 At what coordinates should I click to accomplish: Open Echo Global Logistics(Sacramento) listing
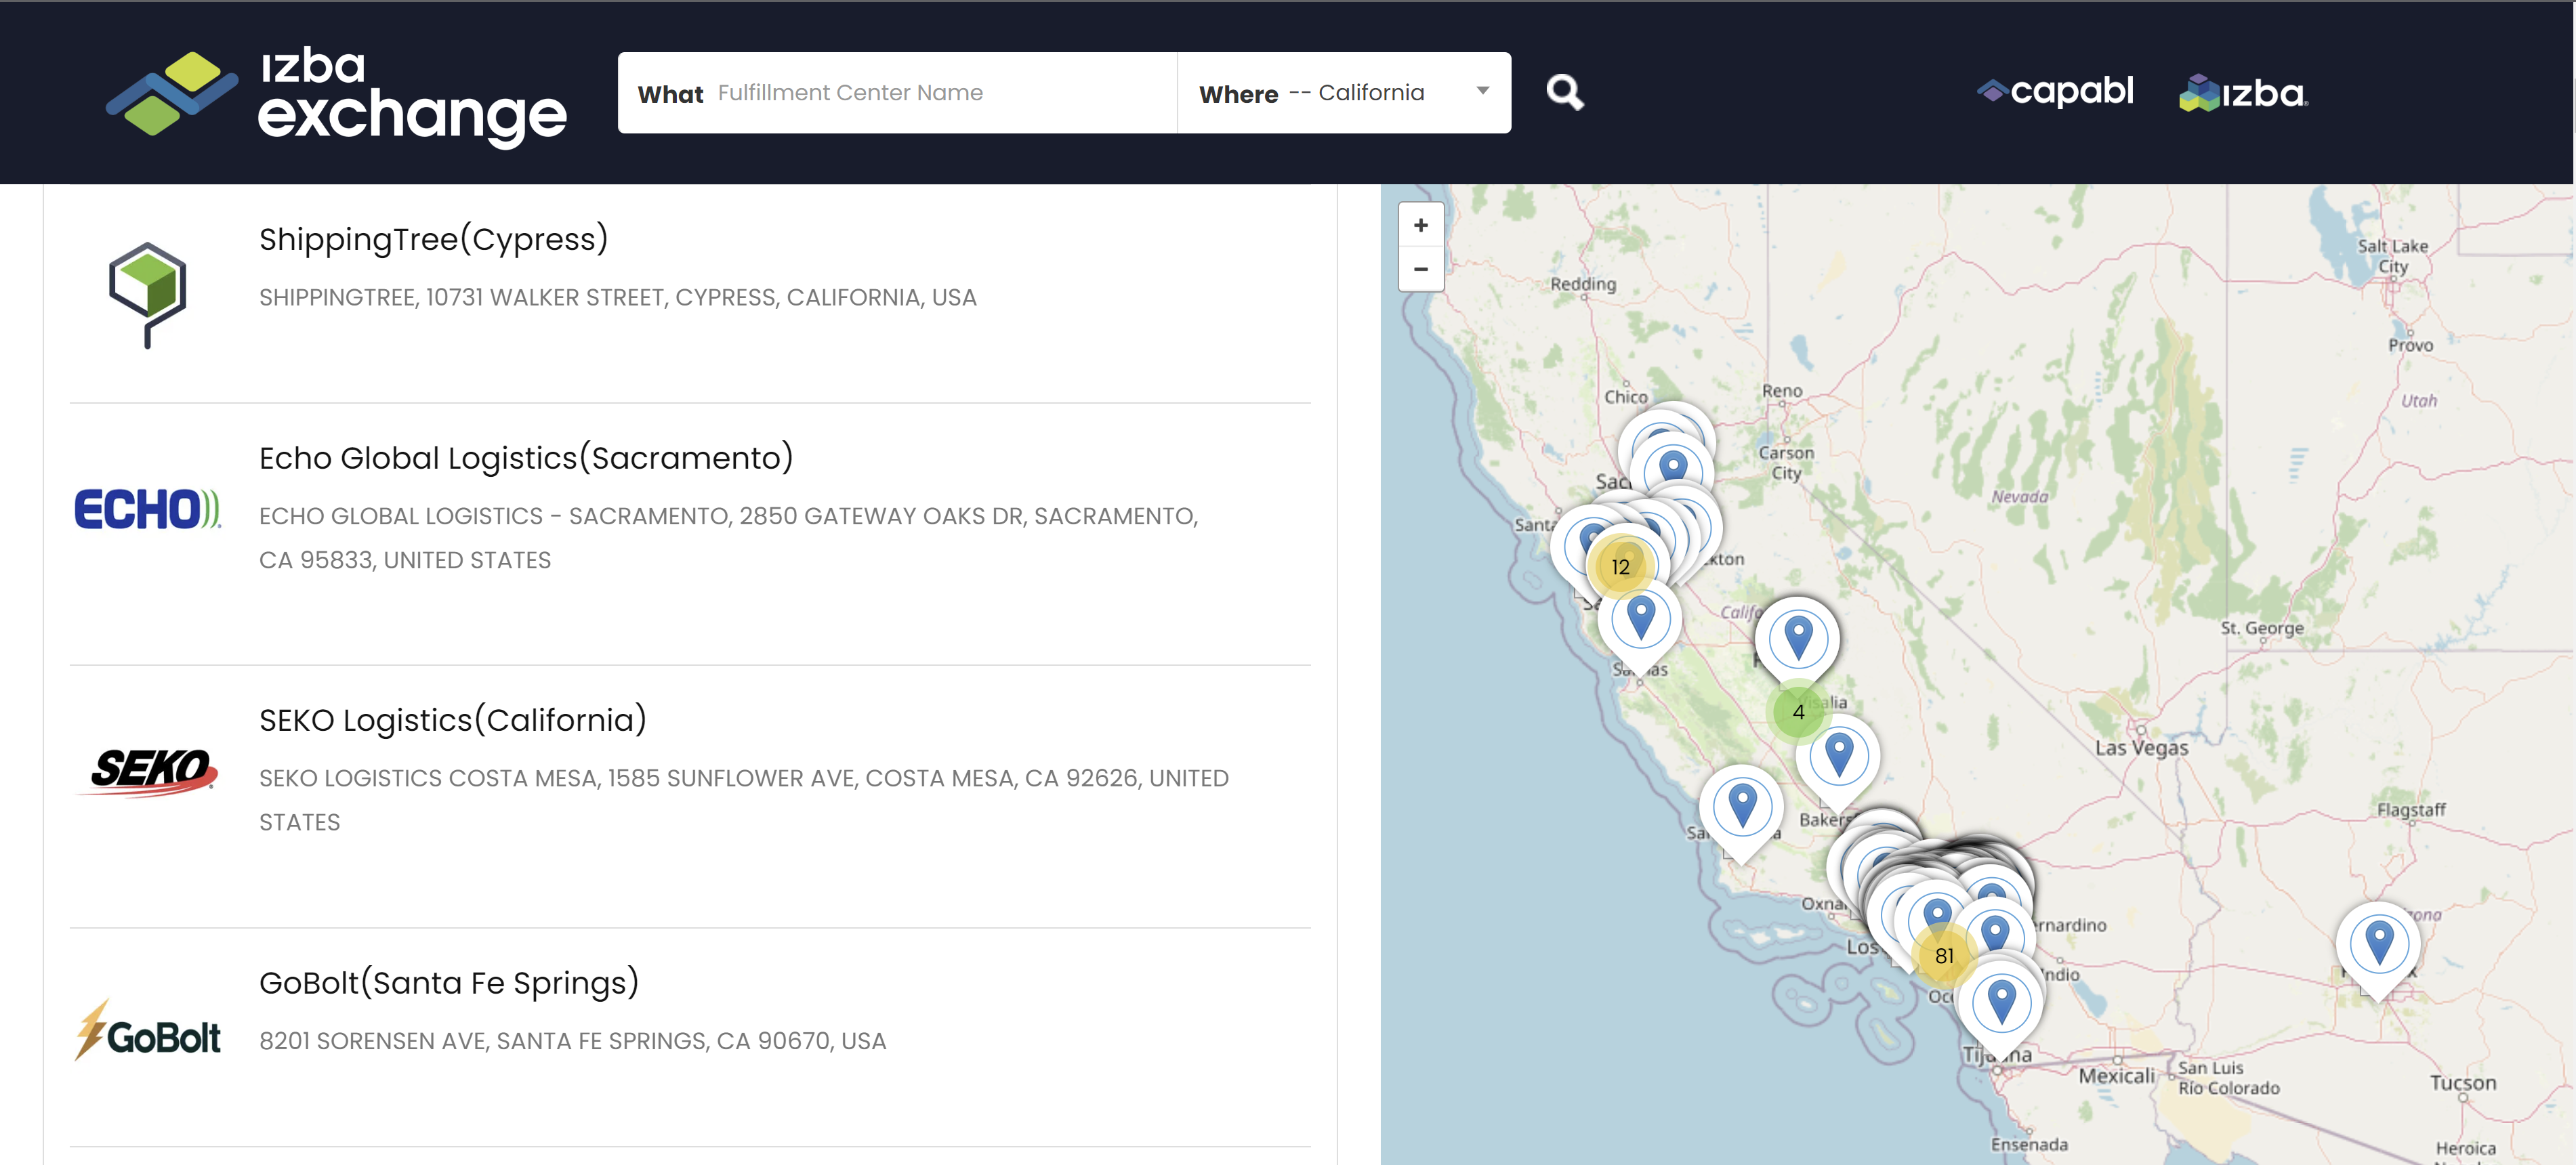pos(526,458)
